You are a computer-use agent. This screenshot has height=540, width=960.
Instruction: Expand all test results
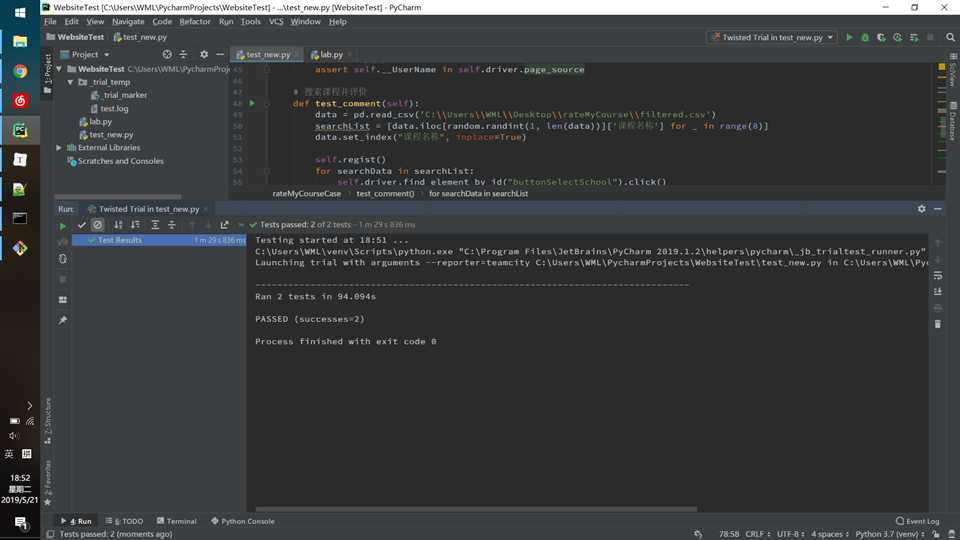[x=155, y=225]
